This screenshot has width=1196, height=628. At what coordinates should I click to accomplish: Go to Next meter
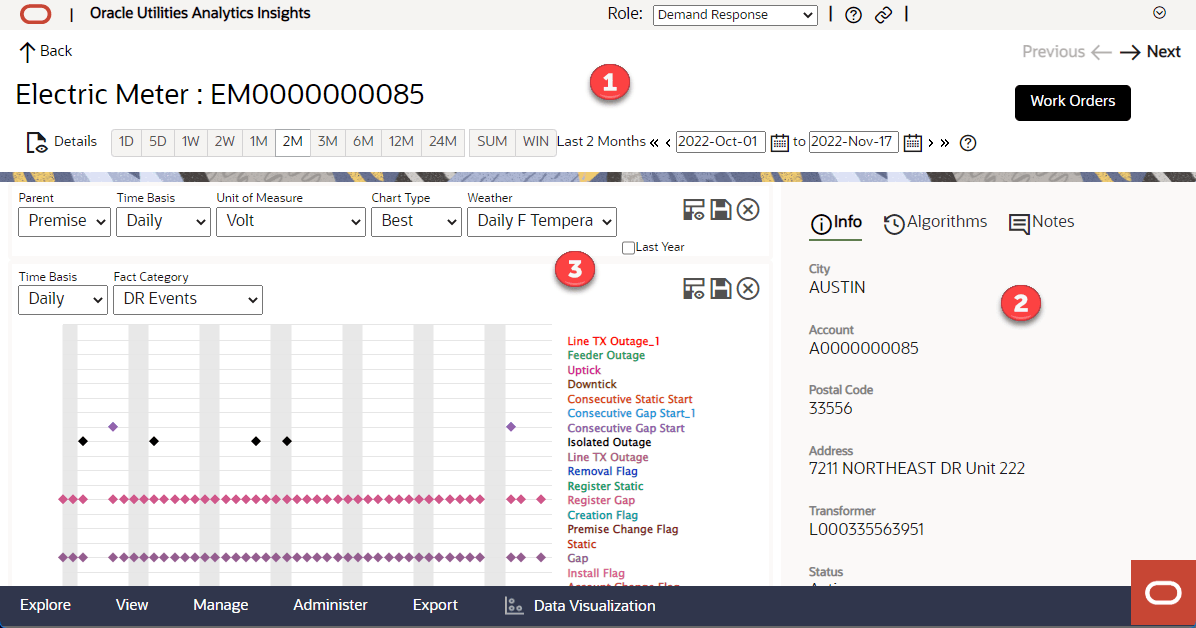[1150, 51]
